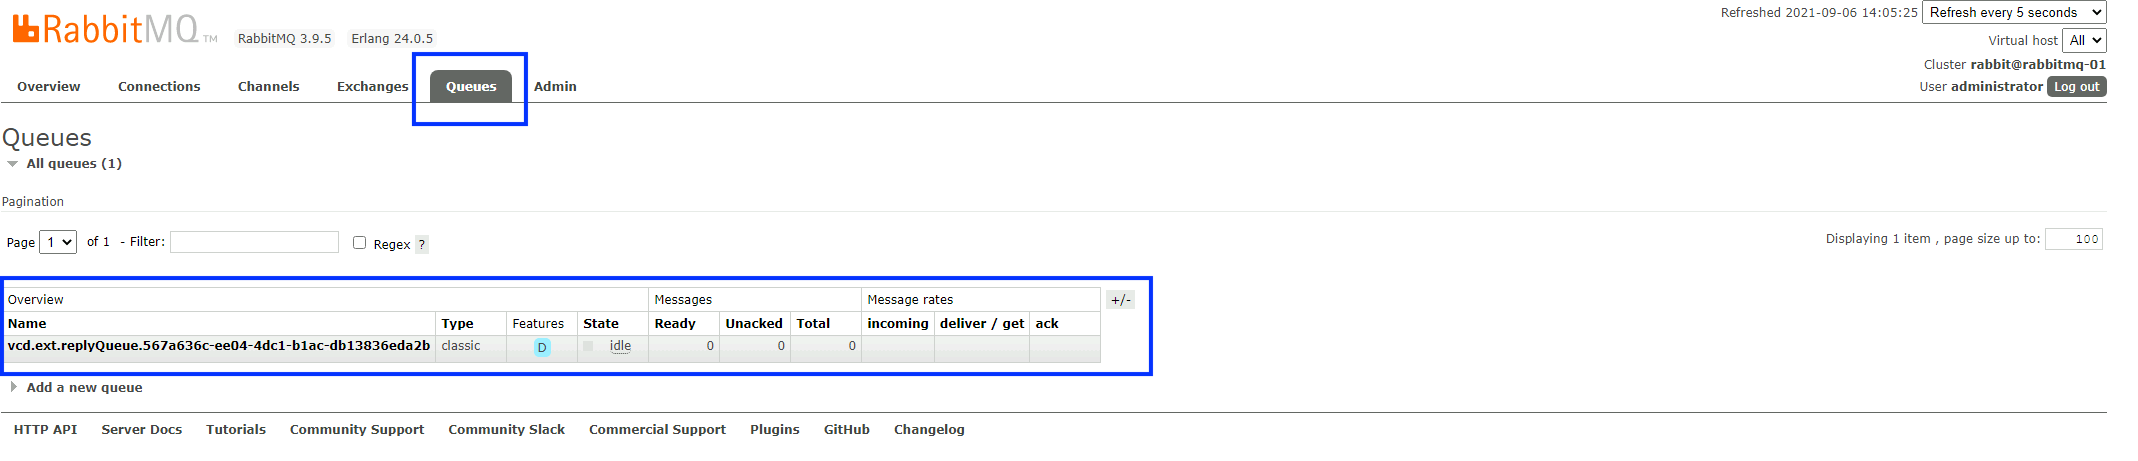The image size is (2138, 461).
Task: Click the Filter text field
Action: click(254, 242)
